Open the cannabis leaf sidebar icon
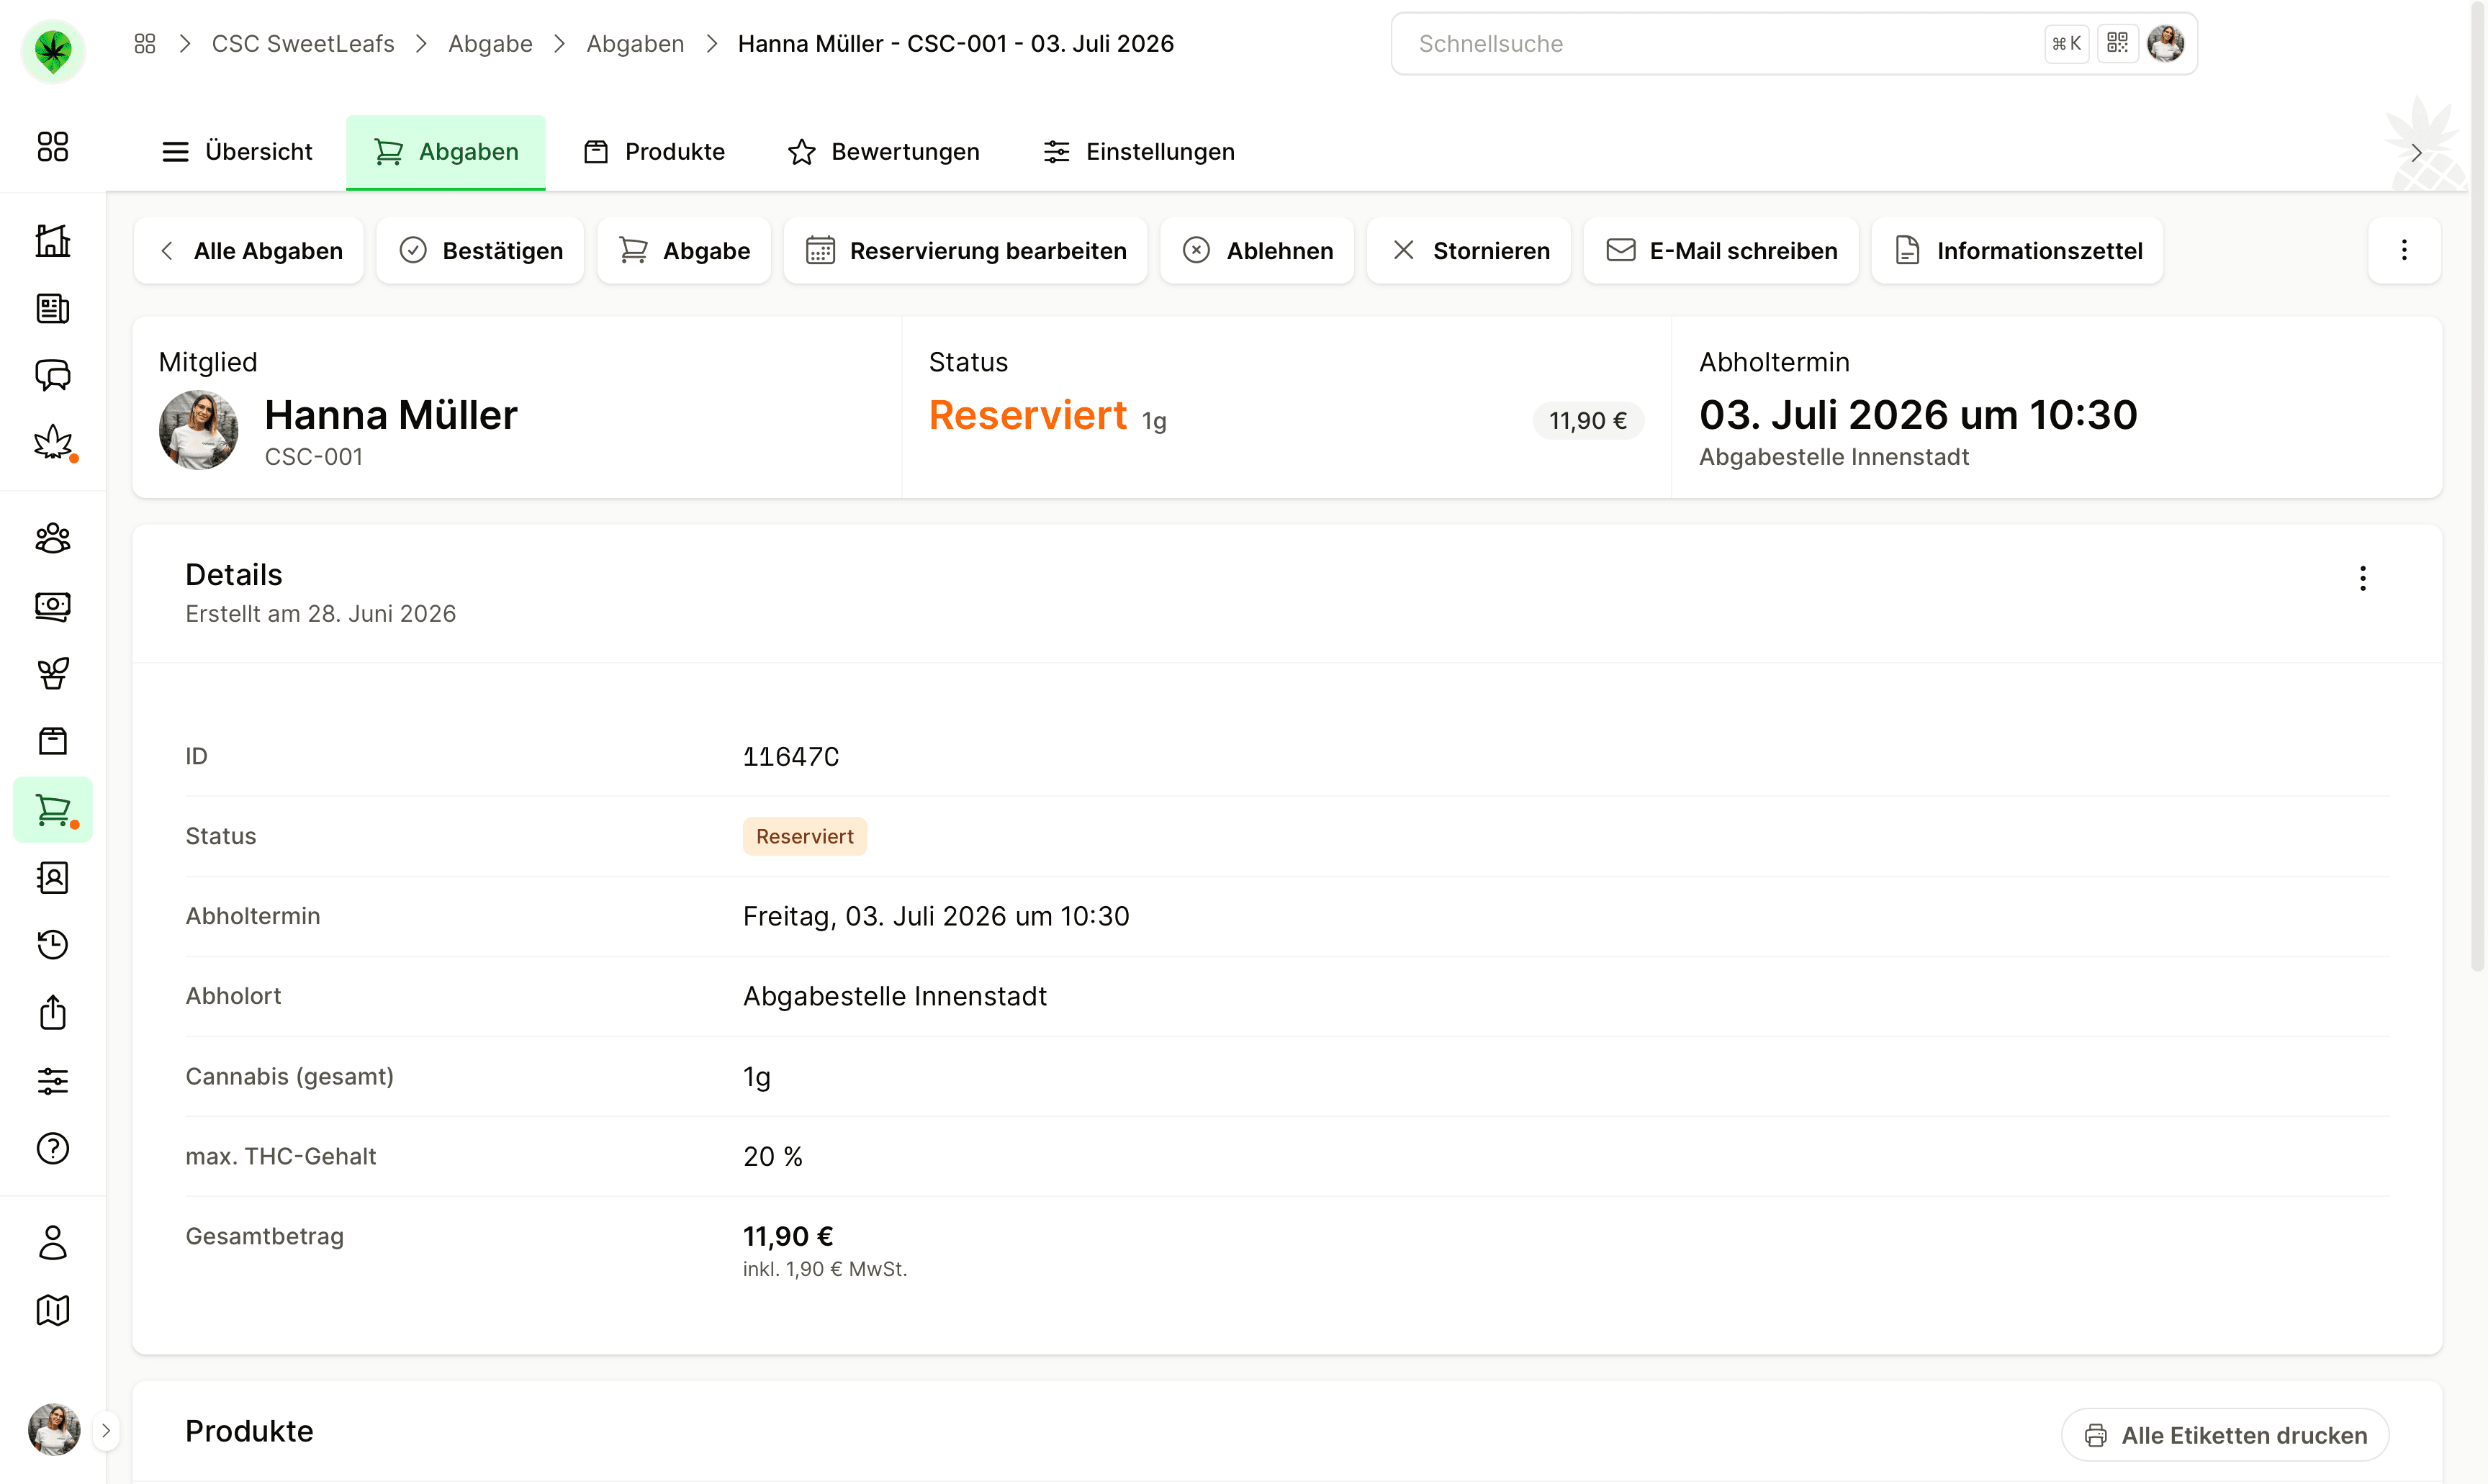Viewport: 2488px width, 1484px height. coord(53,442)
